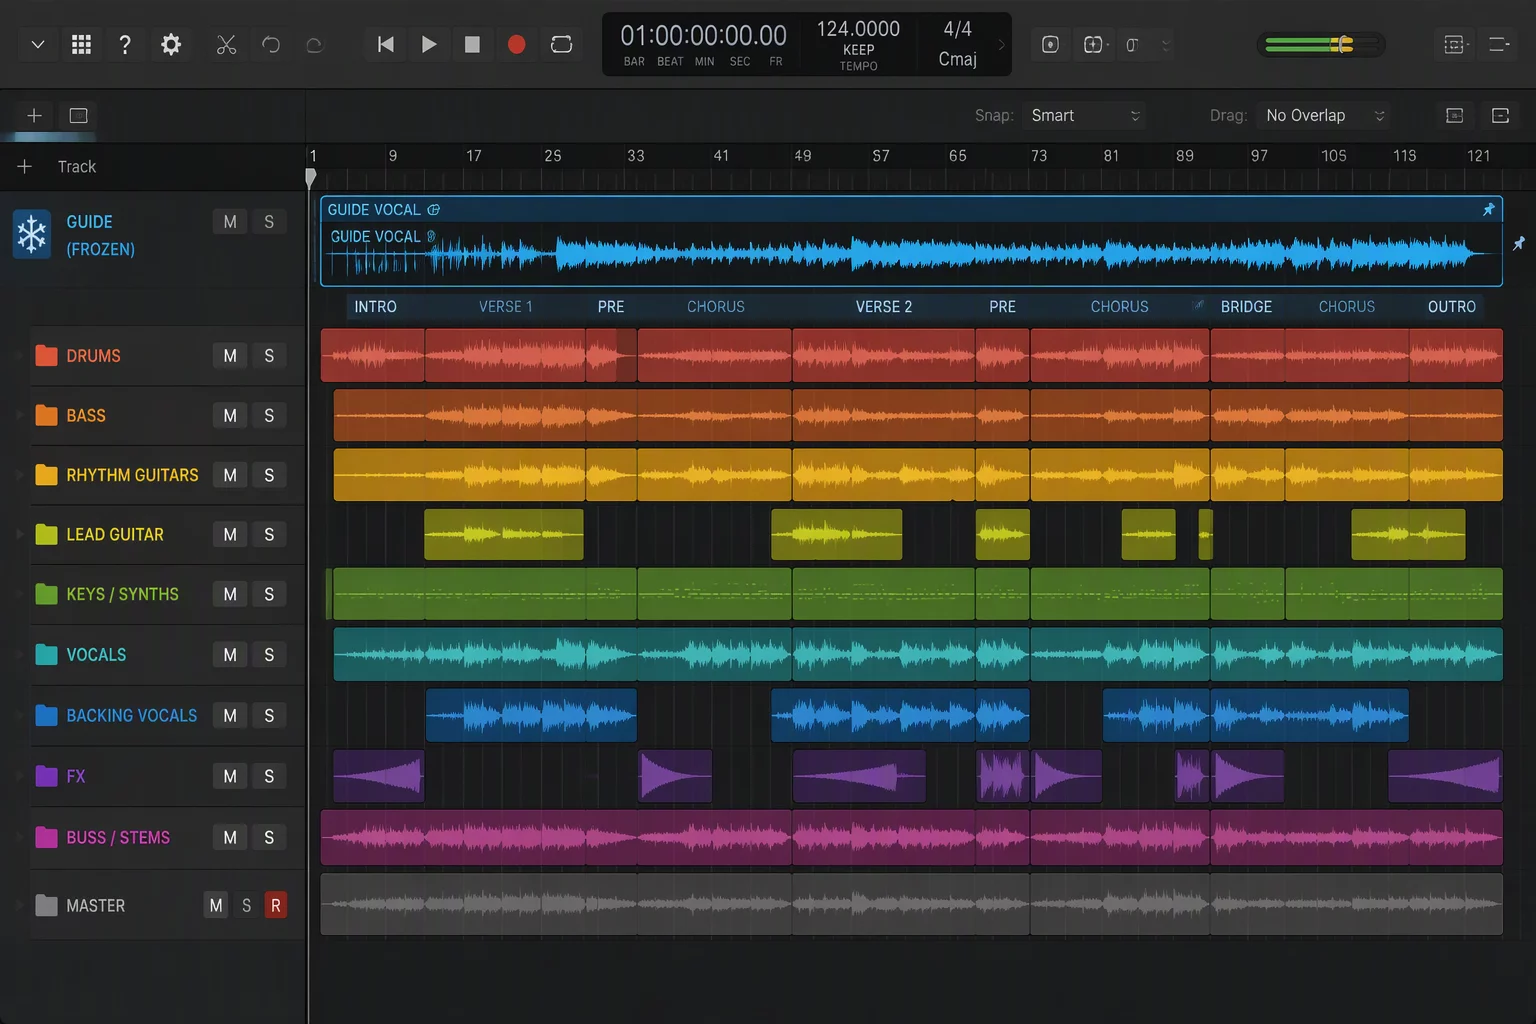Select the OUTRO arrangement marker
Screen dimensions: 1536x1024
[x=1452, y=307]
